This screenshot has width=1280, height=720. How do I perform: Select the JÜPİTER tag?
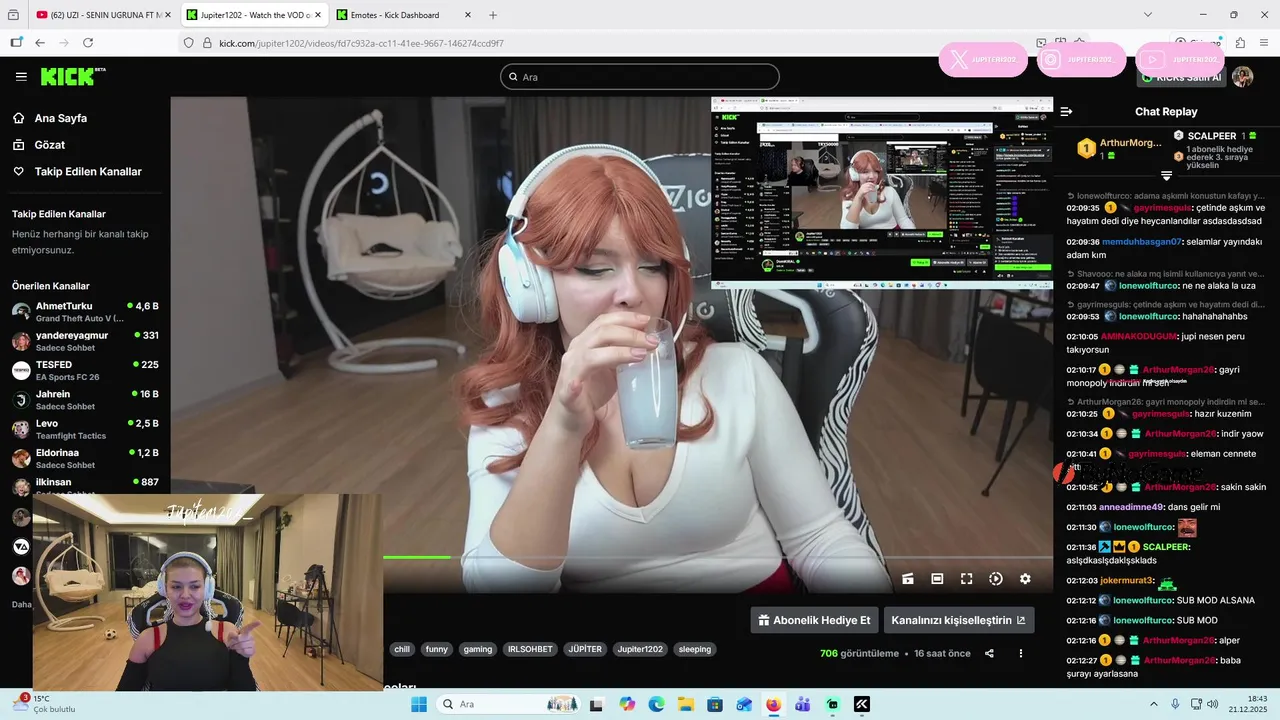point(585,649)
